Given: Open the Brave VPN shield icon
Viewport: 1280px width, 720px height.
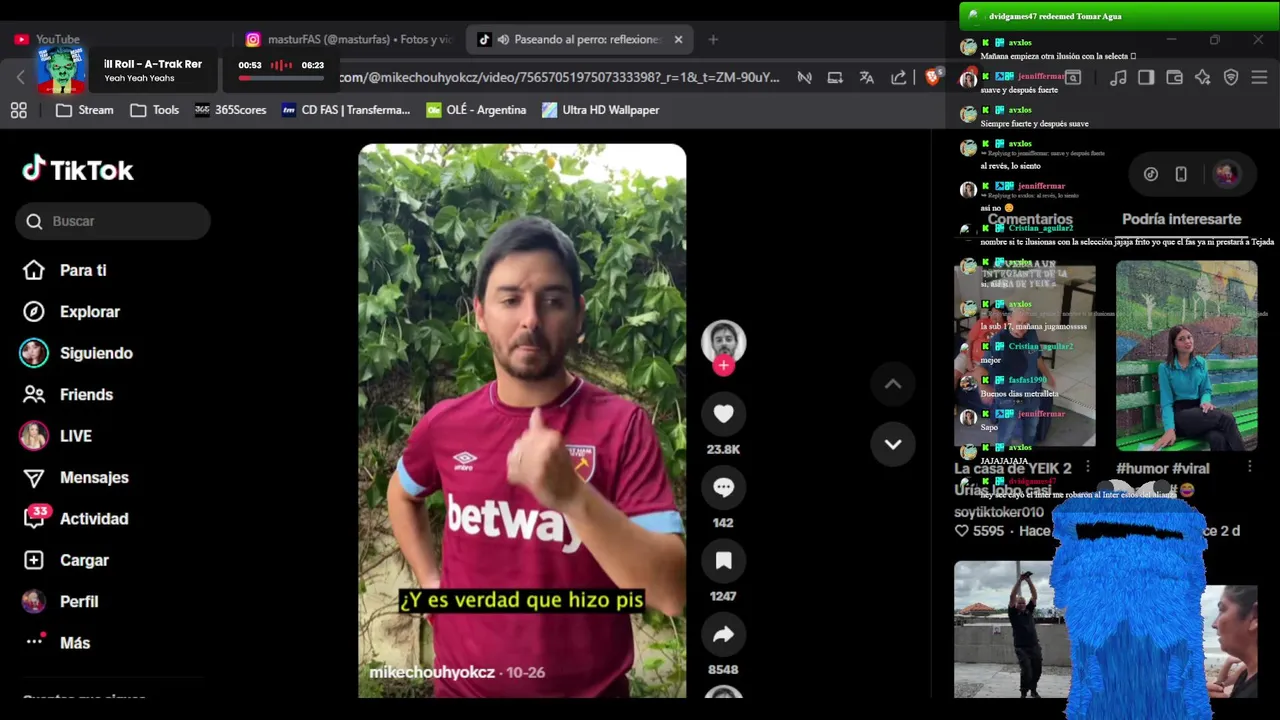Looking at the screenshot, I should pos(1231,77).
